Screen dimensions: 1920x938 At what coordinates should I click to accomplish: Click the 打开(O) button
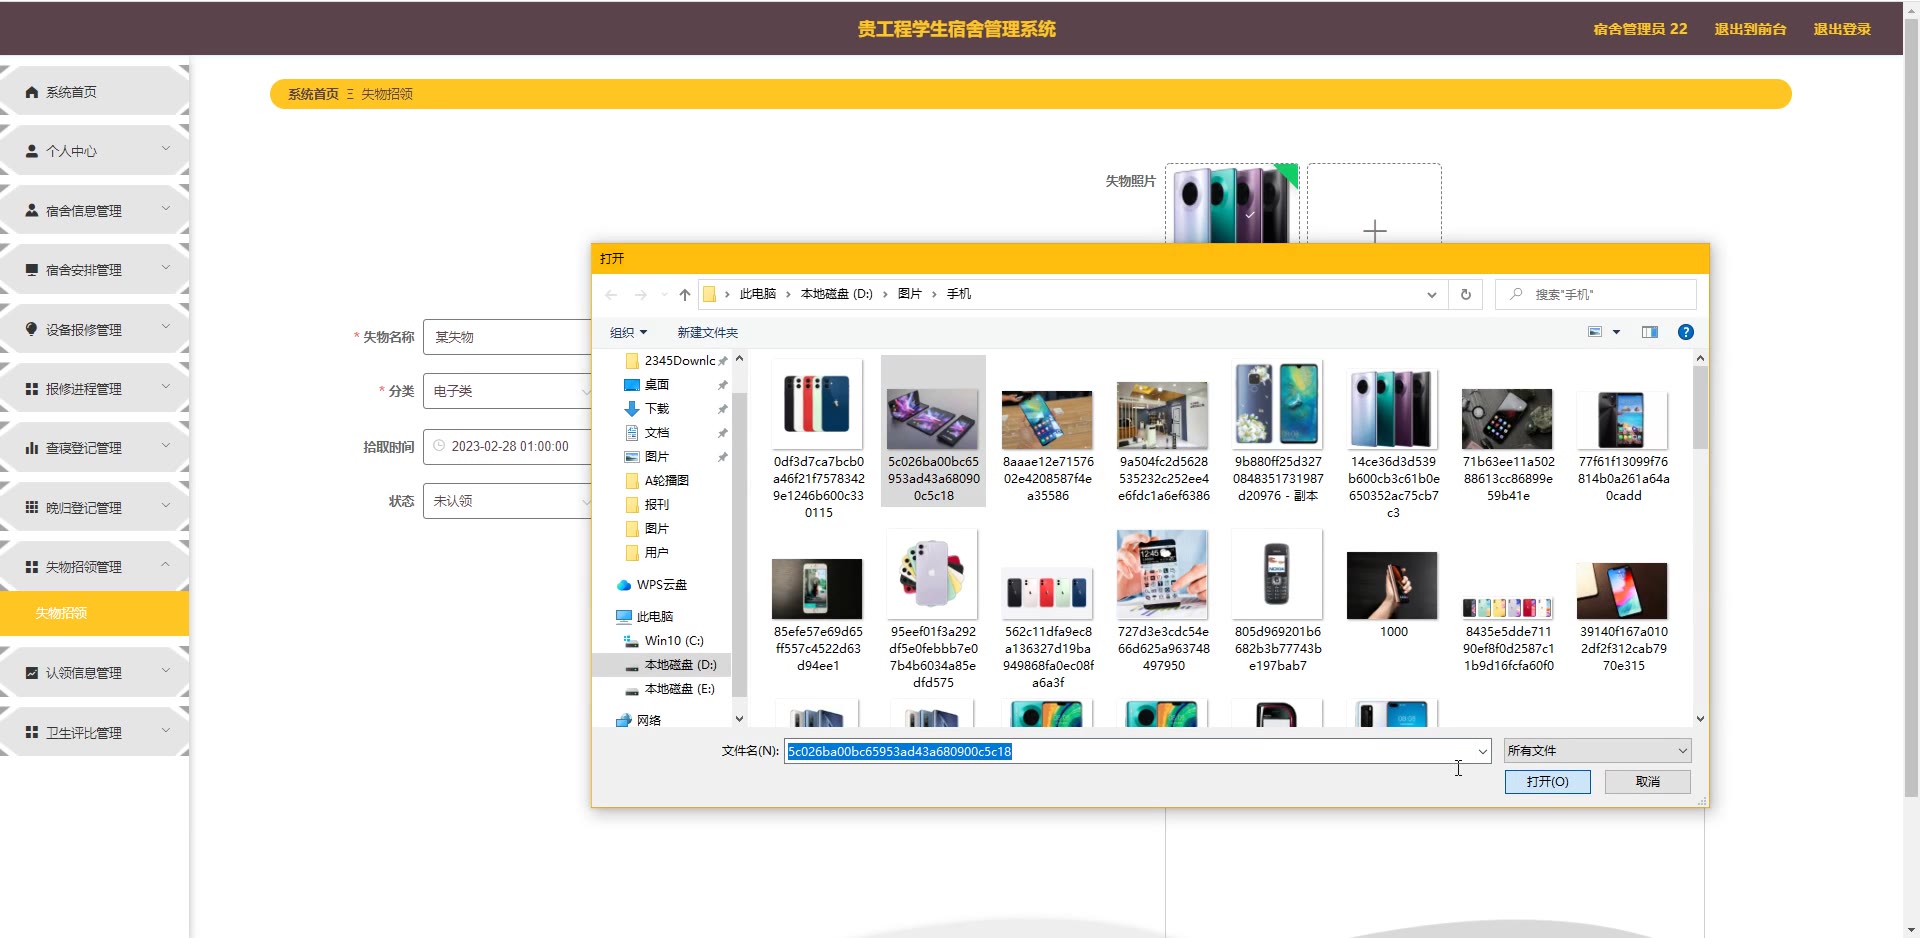[1547, 782]
